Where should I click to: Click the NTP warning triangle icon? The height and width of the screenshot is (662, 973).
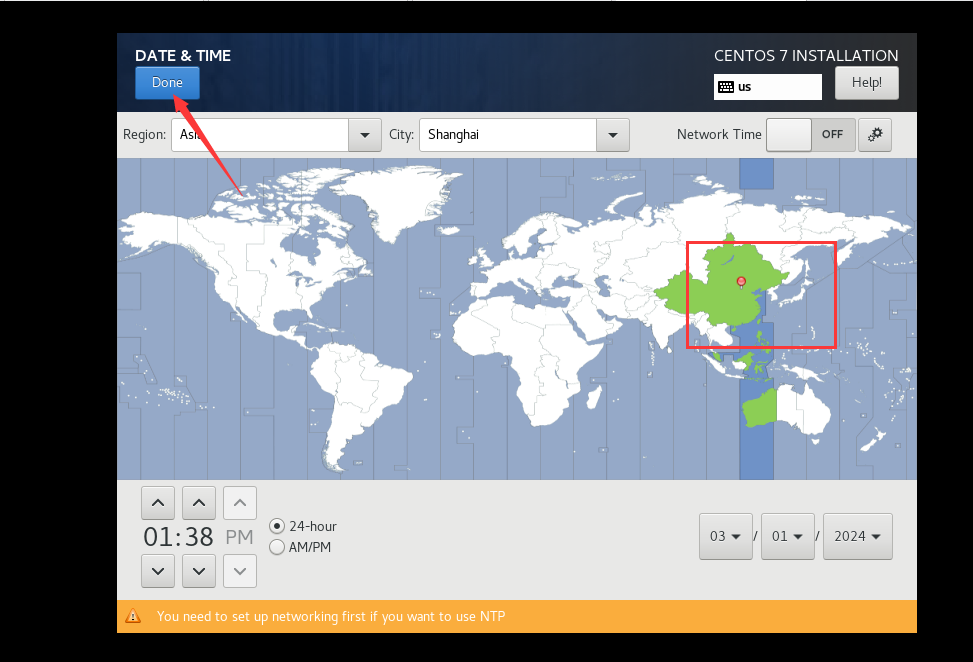[133, 616]
